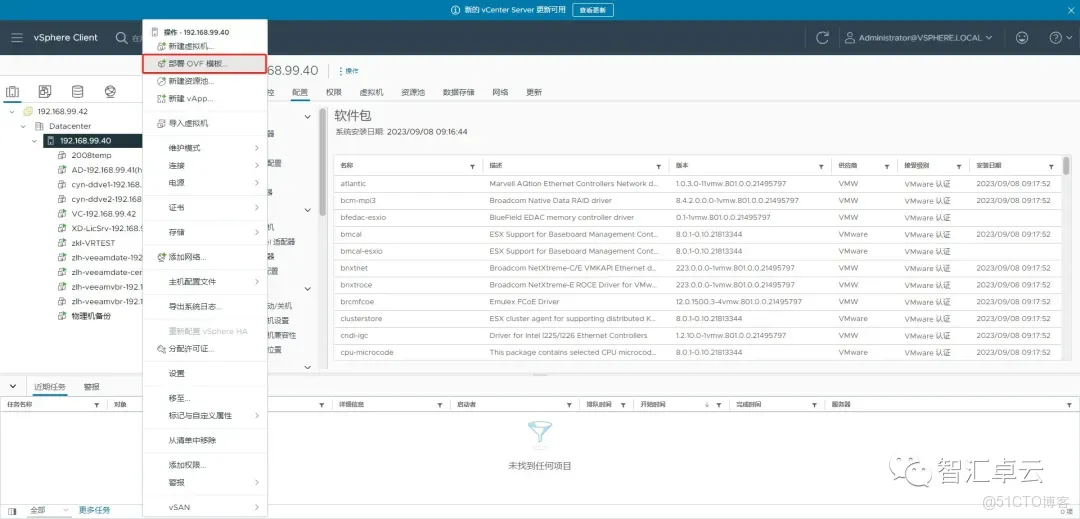1080x519 pixels.
Task: Filter the 任务名称 column in tasks
Action: tap(96, 405)
